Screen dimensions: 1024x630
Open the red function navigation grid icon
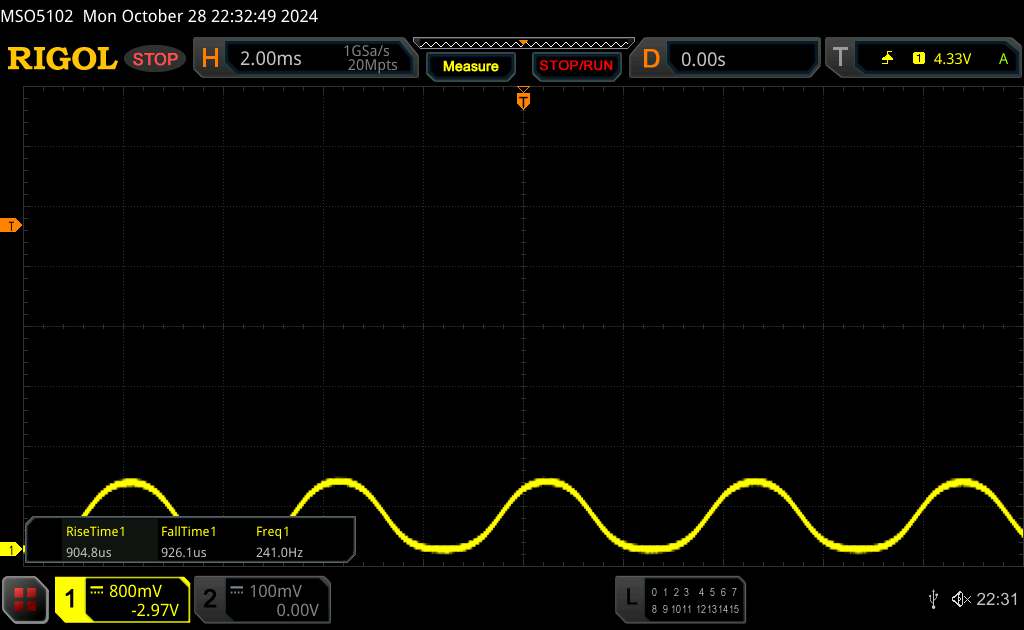[26, 599]
